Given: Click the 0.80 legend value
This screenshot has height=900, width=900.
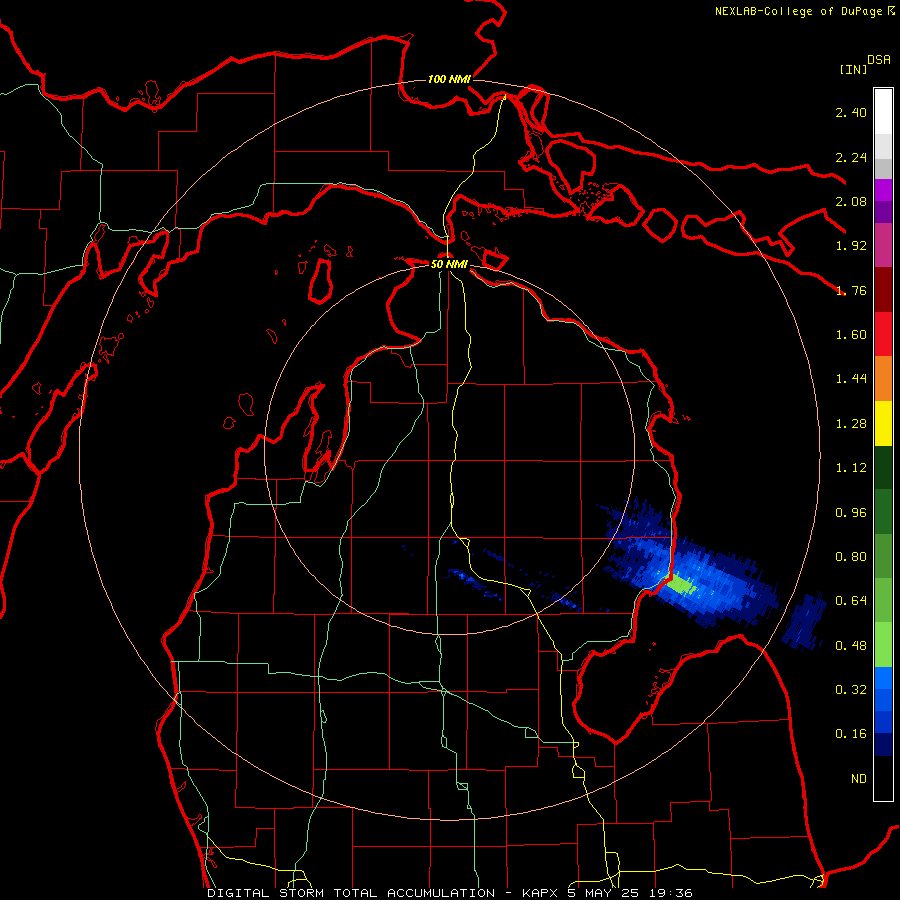Looking at the screenshot, I should coord(851,557).
